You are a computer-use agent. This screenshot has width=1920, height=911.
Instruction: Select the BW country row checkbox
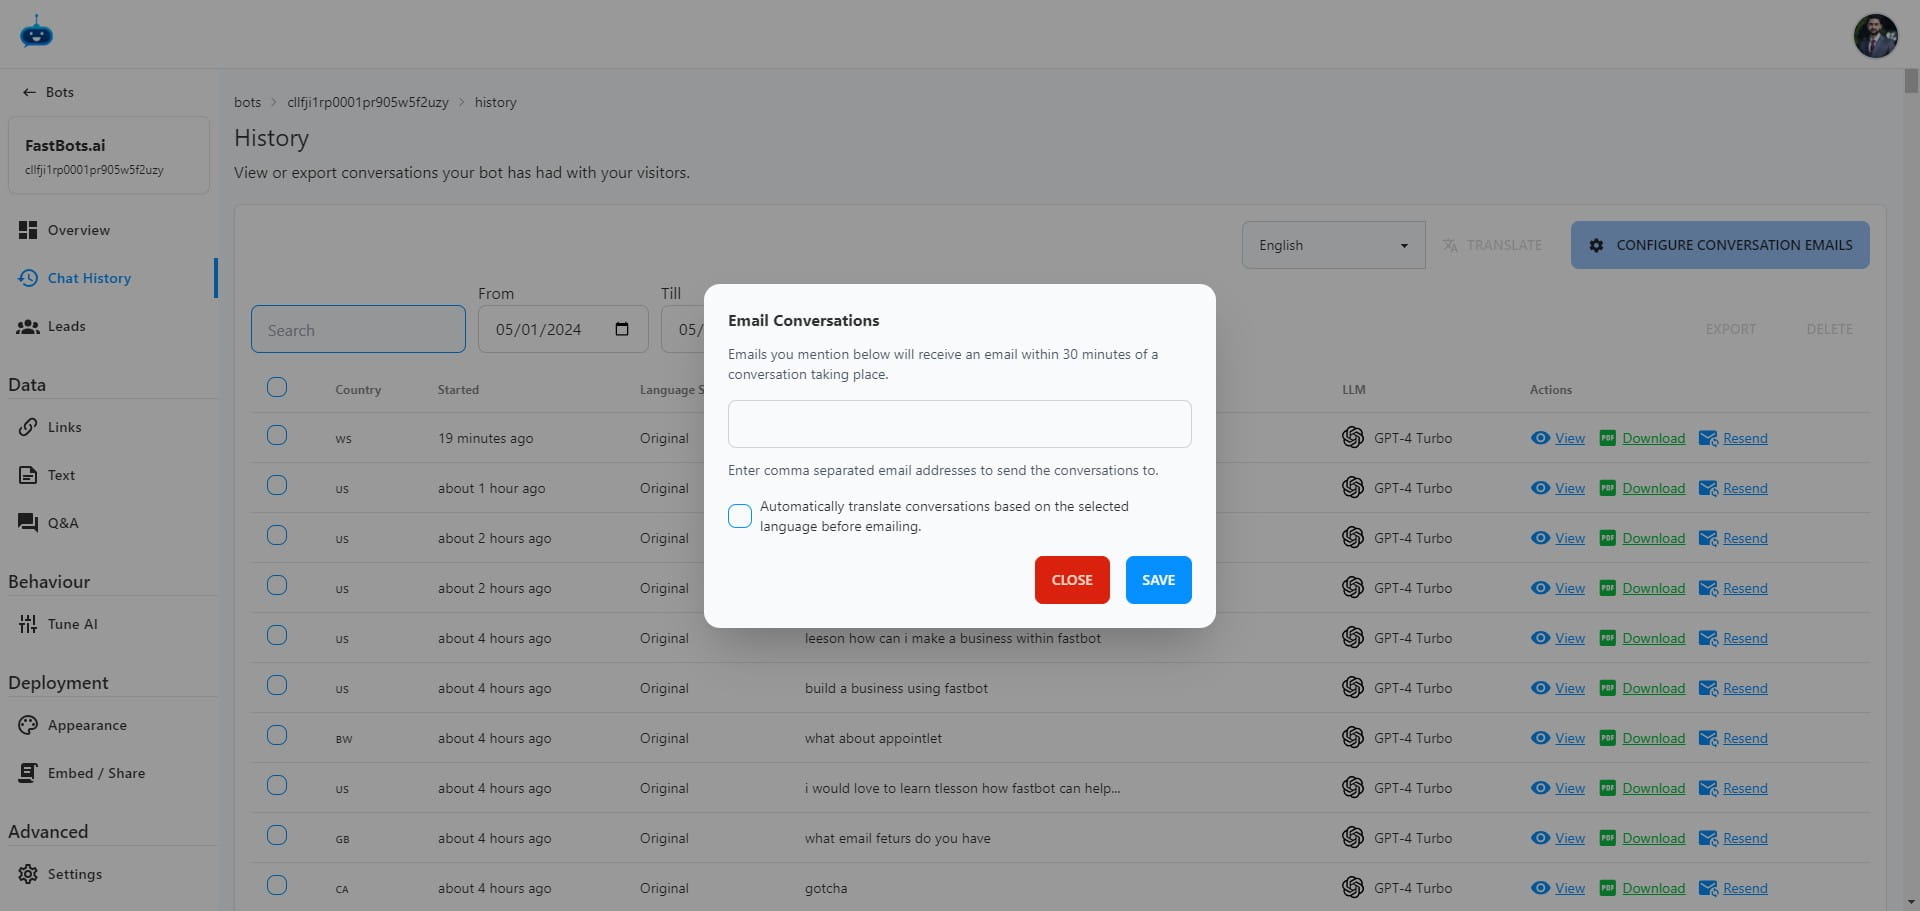click(277, 735)
